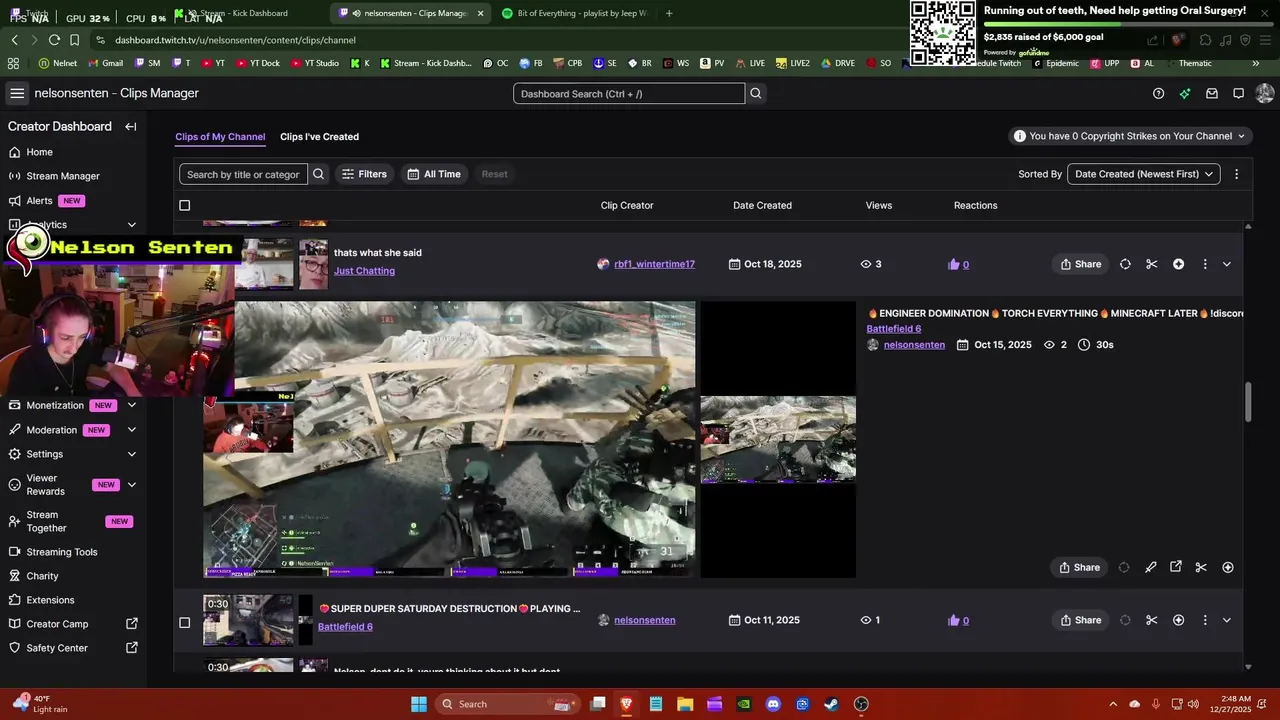Click the Windows Start button
This screenshot has width=1280, height=720.
pyautogui.click(x=418, y=704)
